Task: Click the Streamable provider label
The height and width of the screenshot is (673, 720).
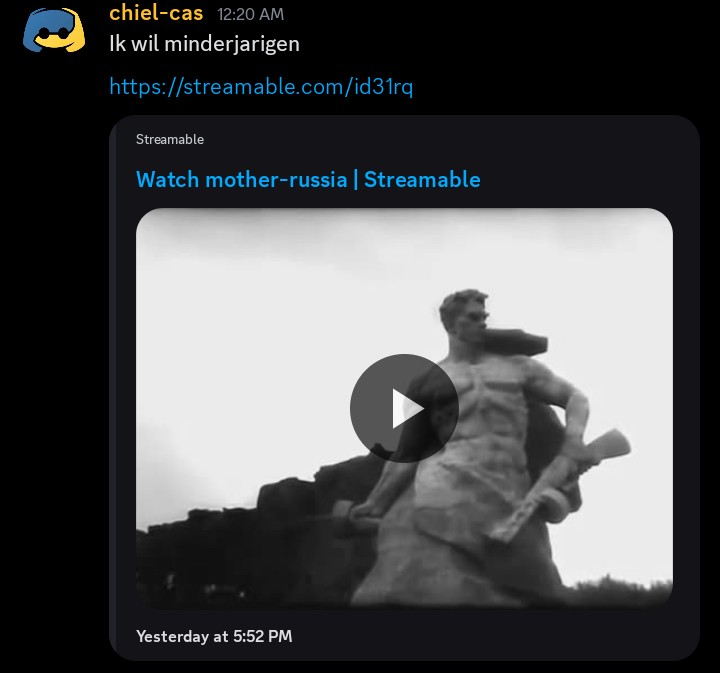Action: tap(170, 140)
